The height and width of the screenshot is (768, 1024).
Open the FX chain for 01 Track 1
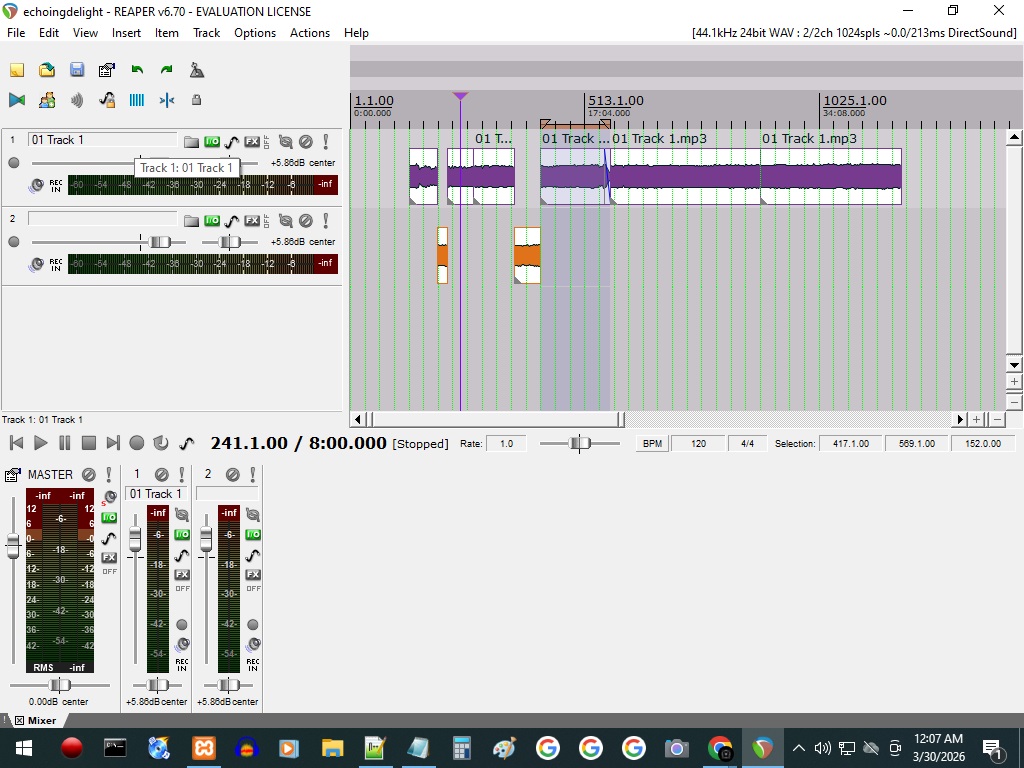(x=252, y=142)
